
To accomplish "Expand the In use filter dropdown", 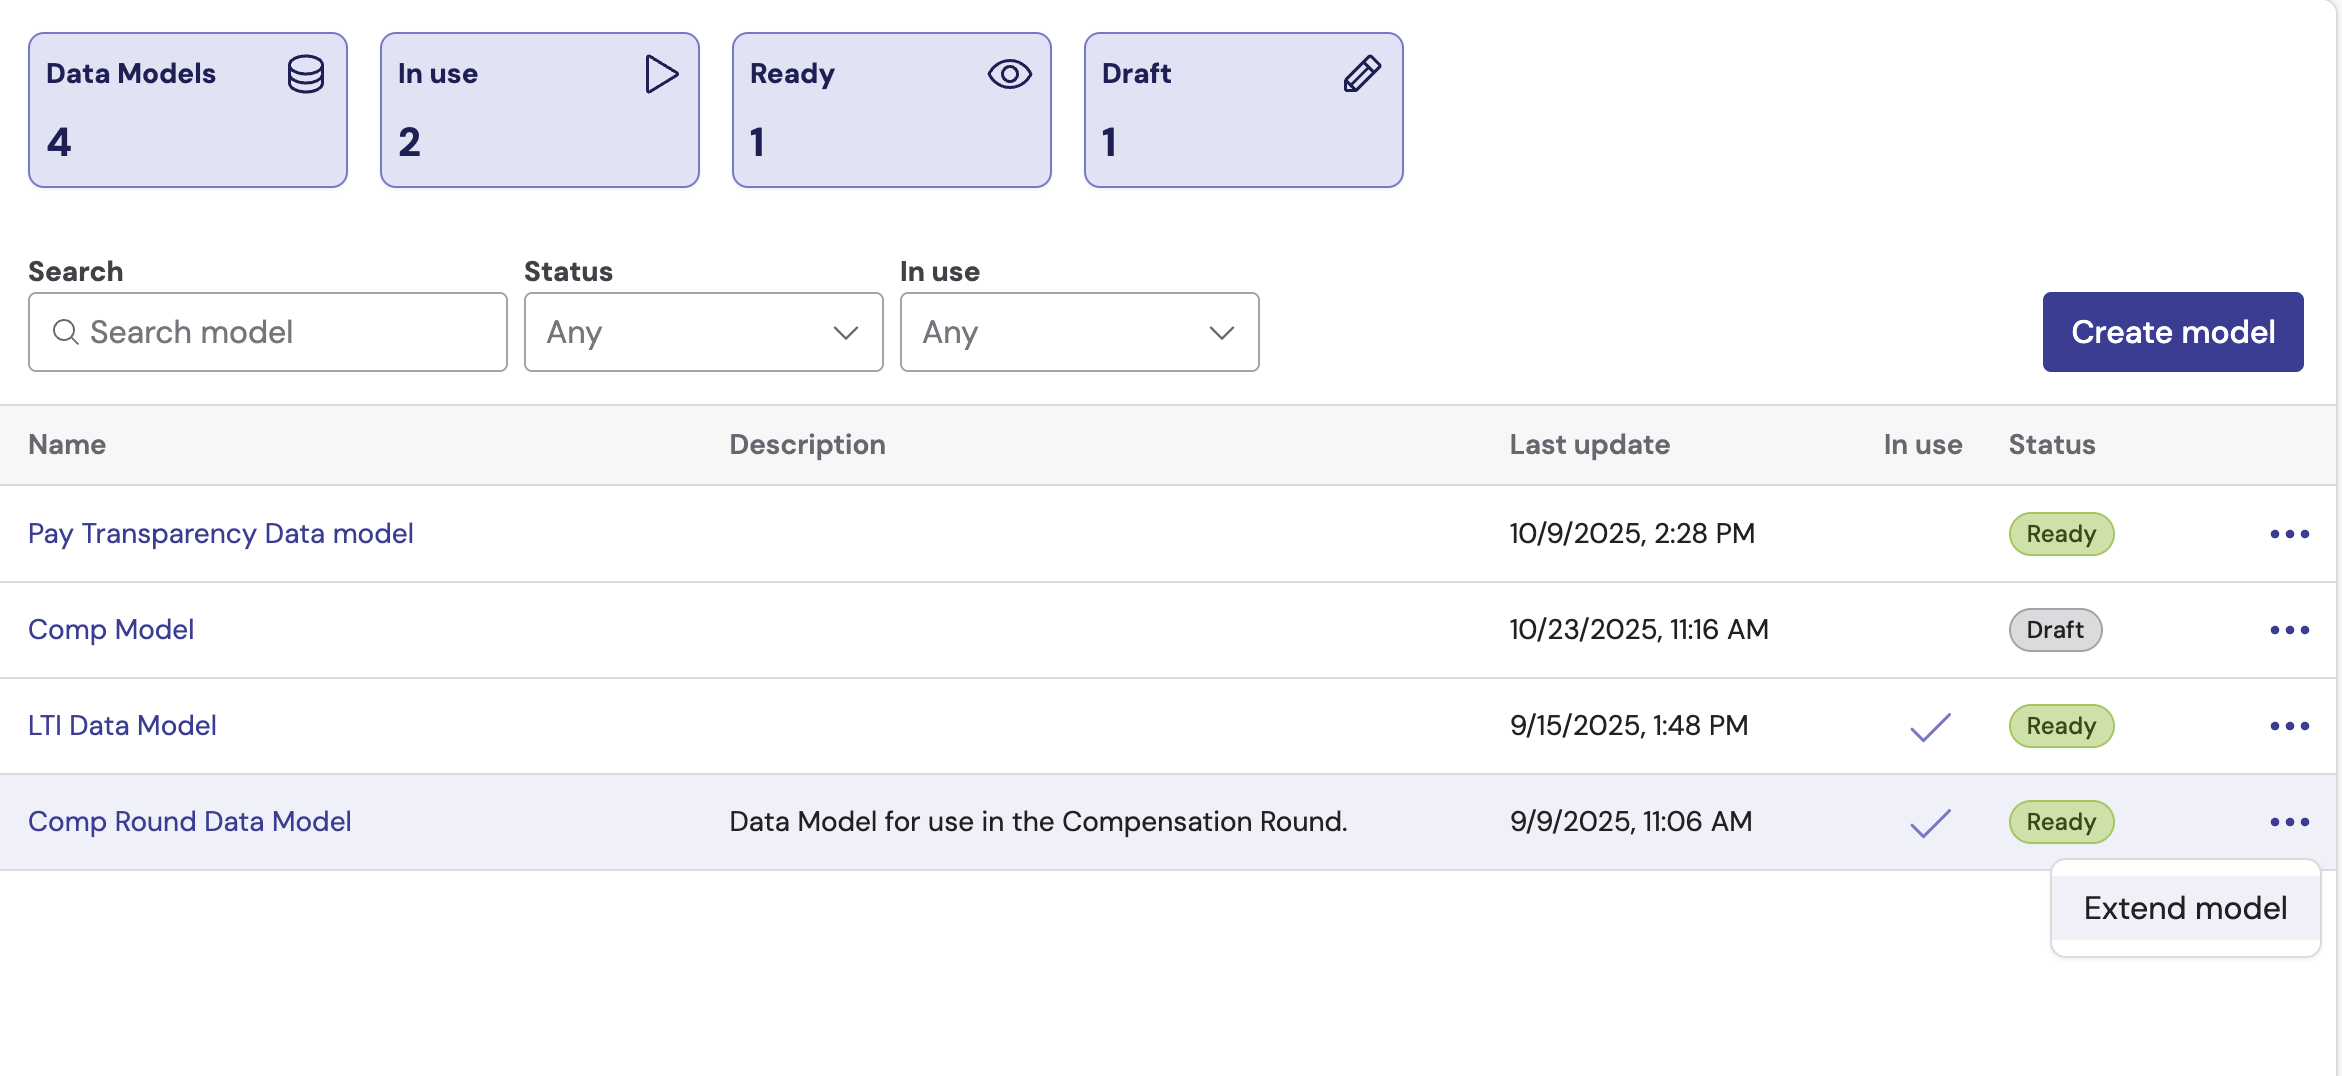I will (x=1079, y=332).
